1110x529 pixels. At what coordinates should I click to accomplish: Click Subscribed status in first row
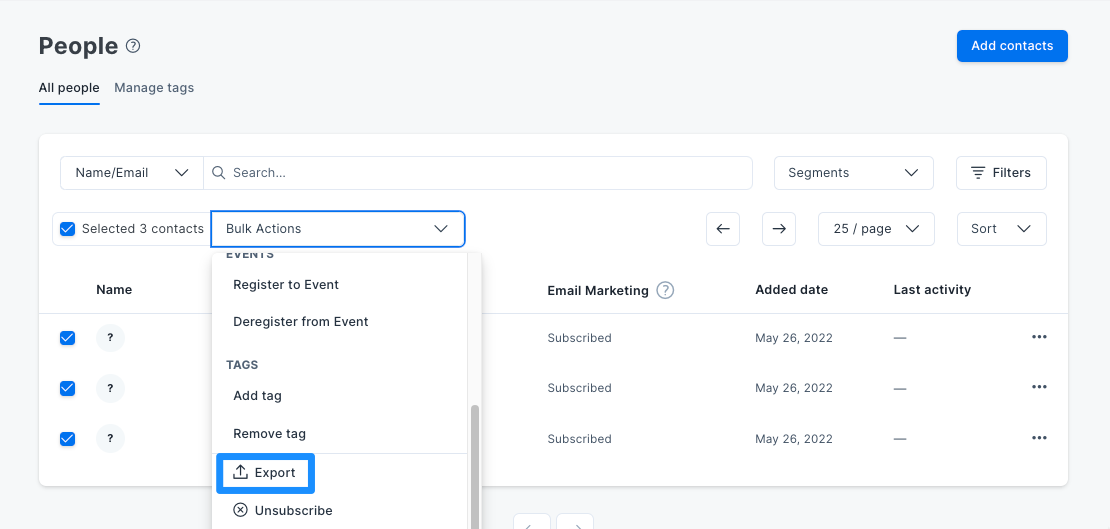click(x=579, y=338)
